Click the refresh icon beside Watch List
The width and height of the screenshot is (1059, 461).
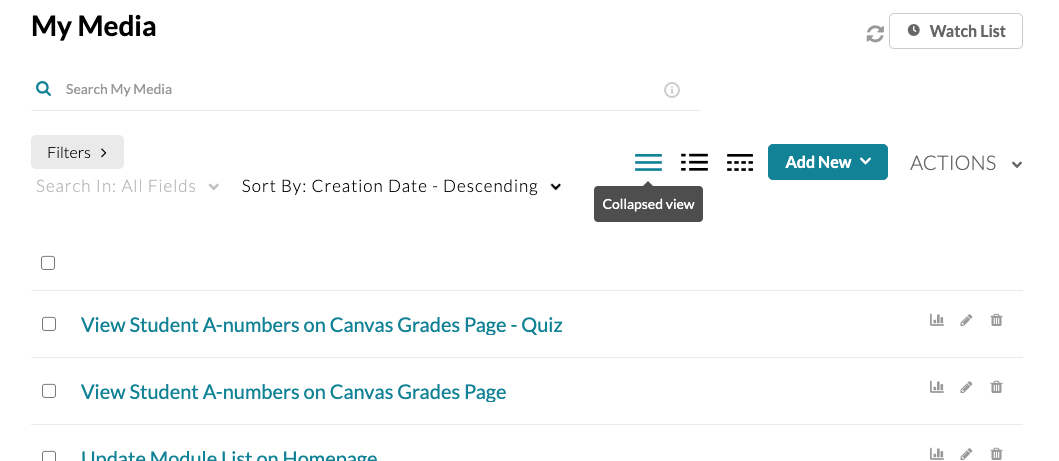point(875,34)
